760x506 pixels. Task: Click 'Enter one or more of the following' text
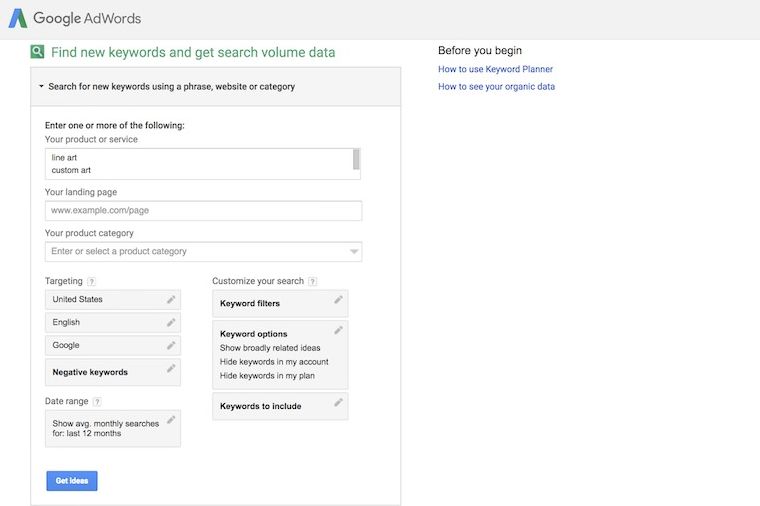coord(115,125)
